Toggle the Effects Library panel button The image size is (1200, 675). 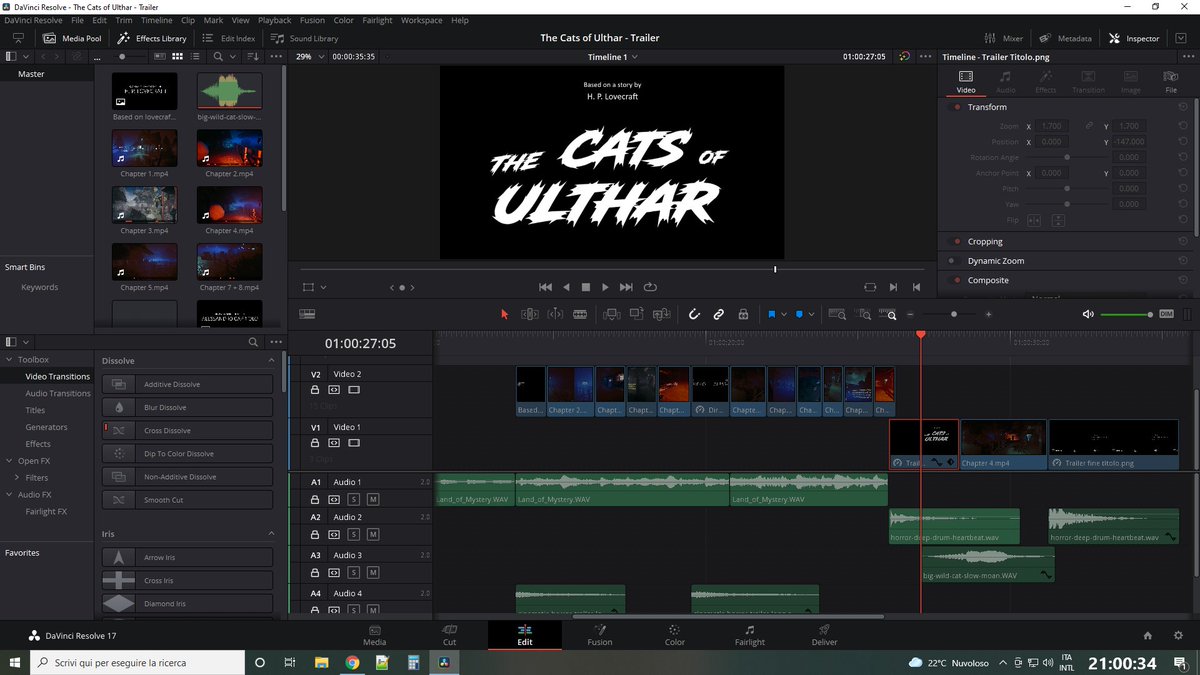tap(152, 38)
